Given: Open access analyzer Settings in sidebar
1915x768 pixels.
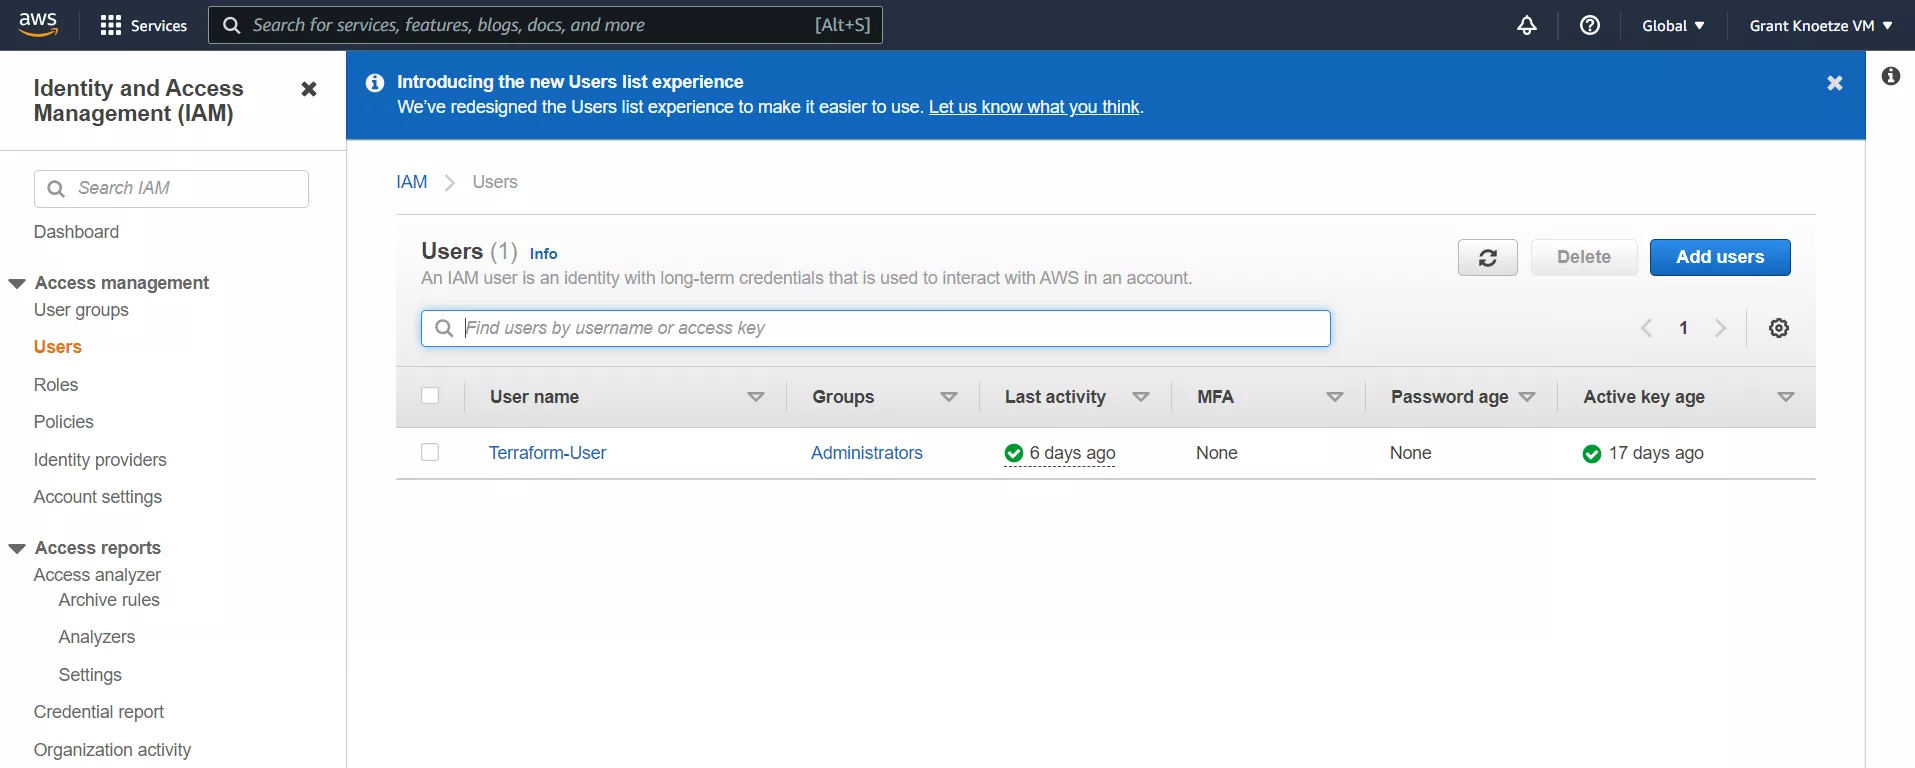Looking at the screenshot, I should [90, 675].
